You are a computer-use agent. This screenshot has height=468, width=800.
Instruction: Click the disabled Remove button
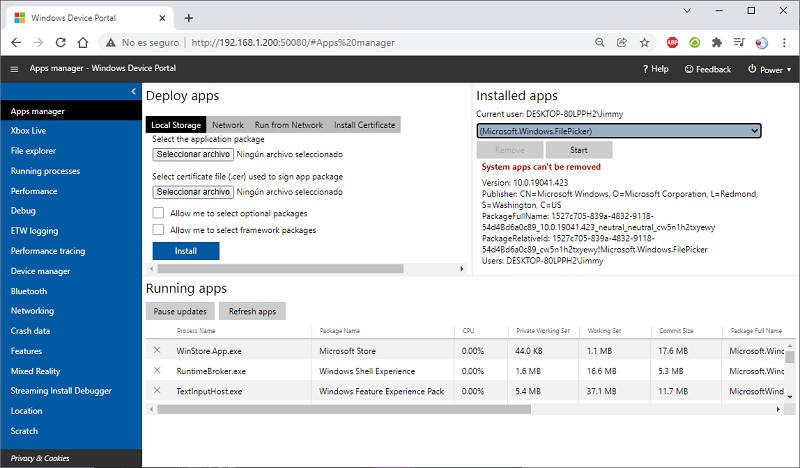[510, 150]
